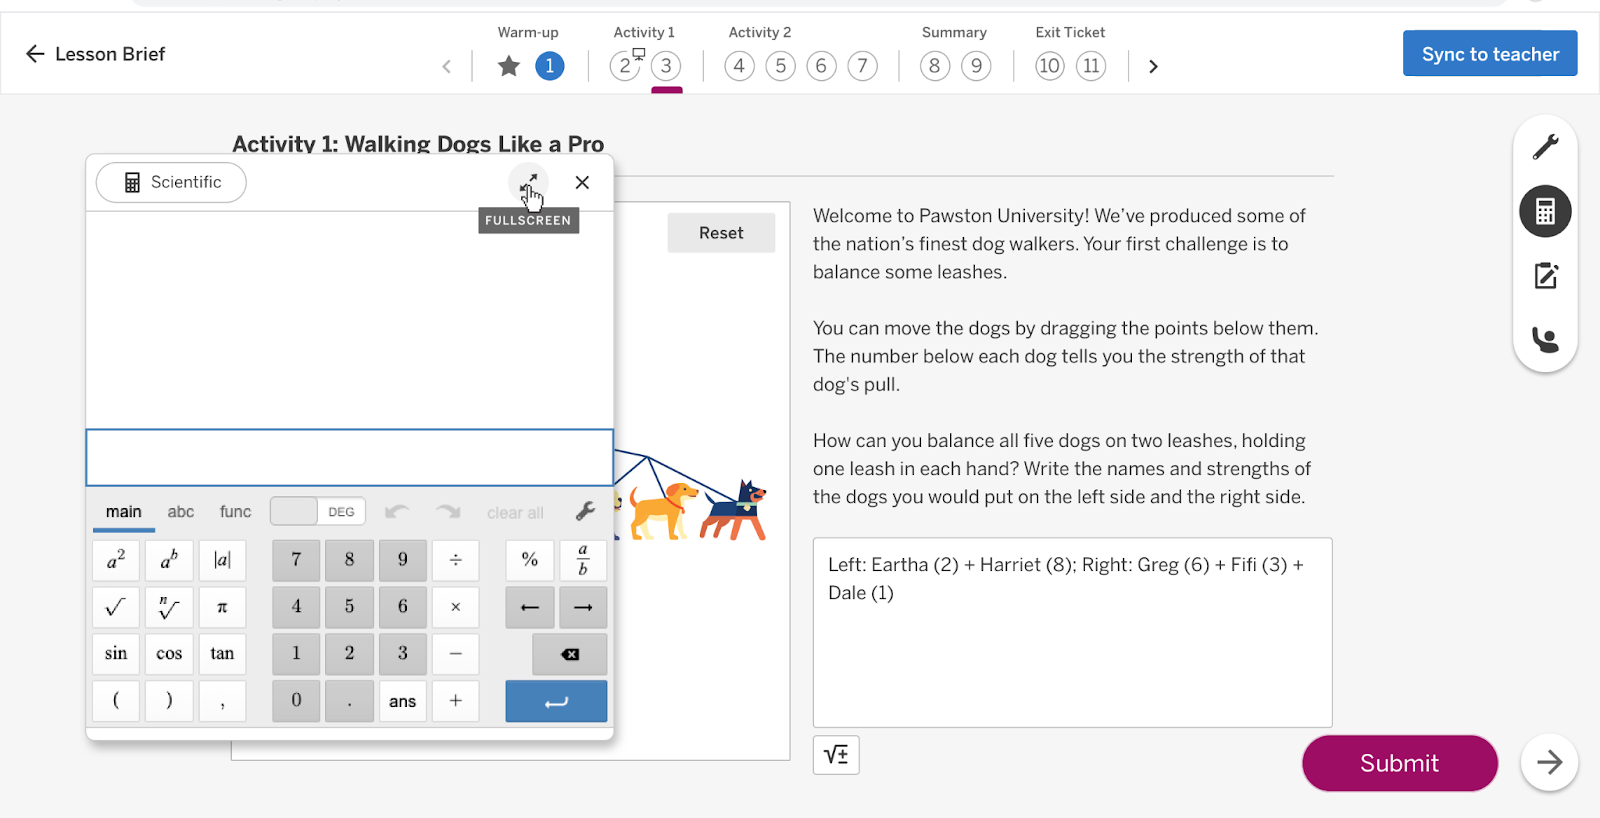Go back to Lesson Brief
1600x818 pixels.
pyautogui.click(x=95, y=54)
